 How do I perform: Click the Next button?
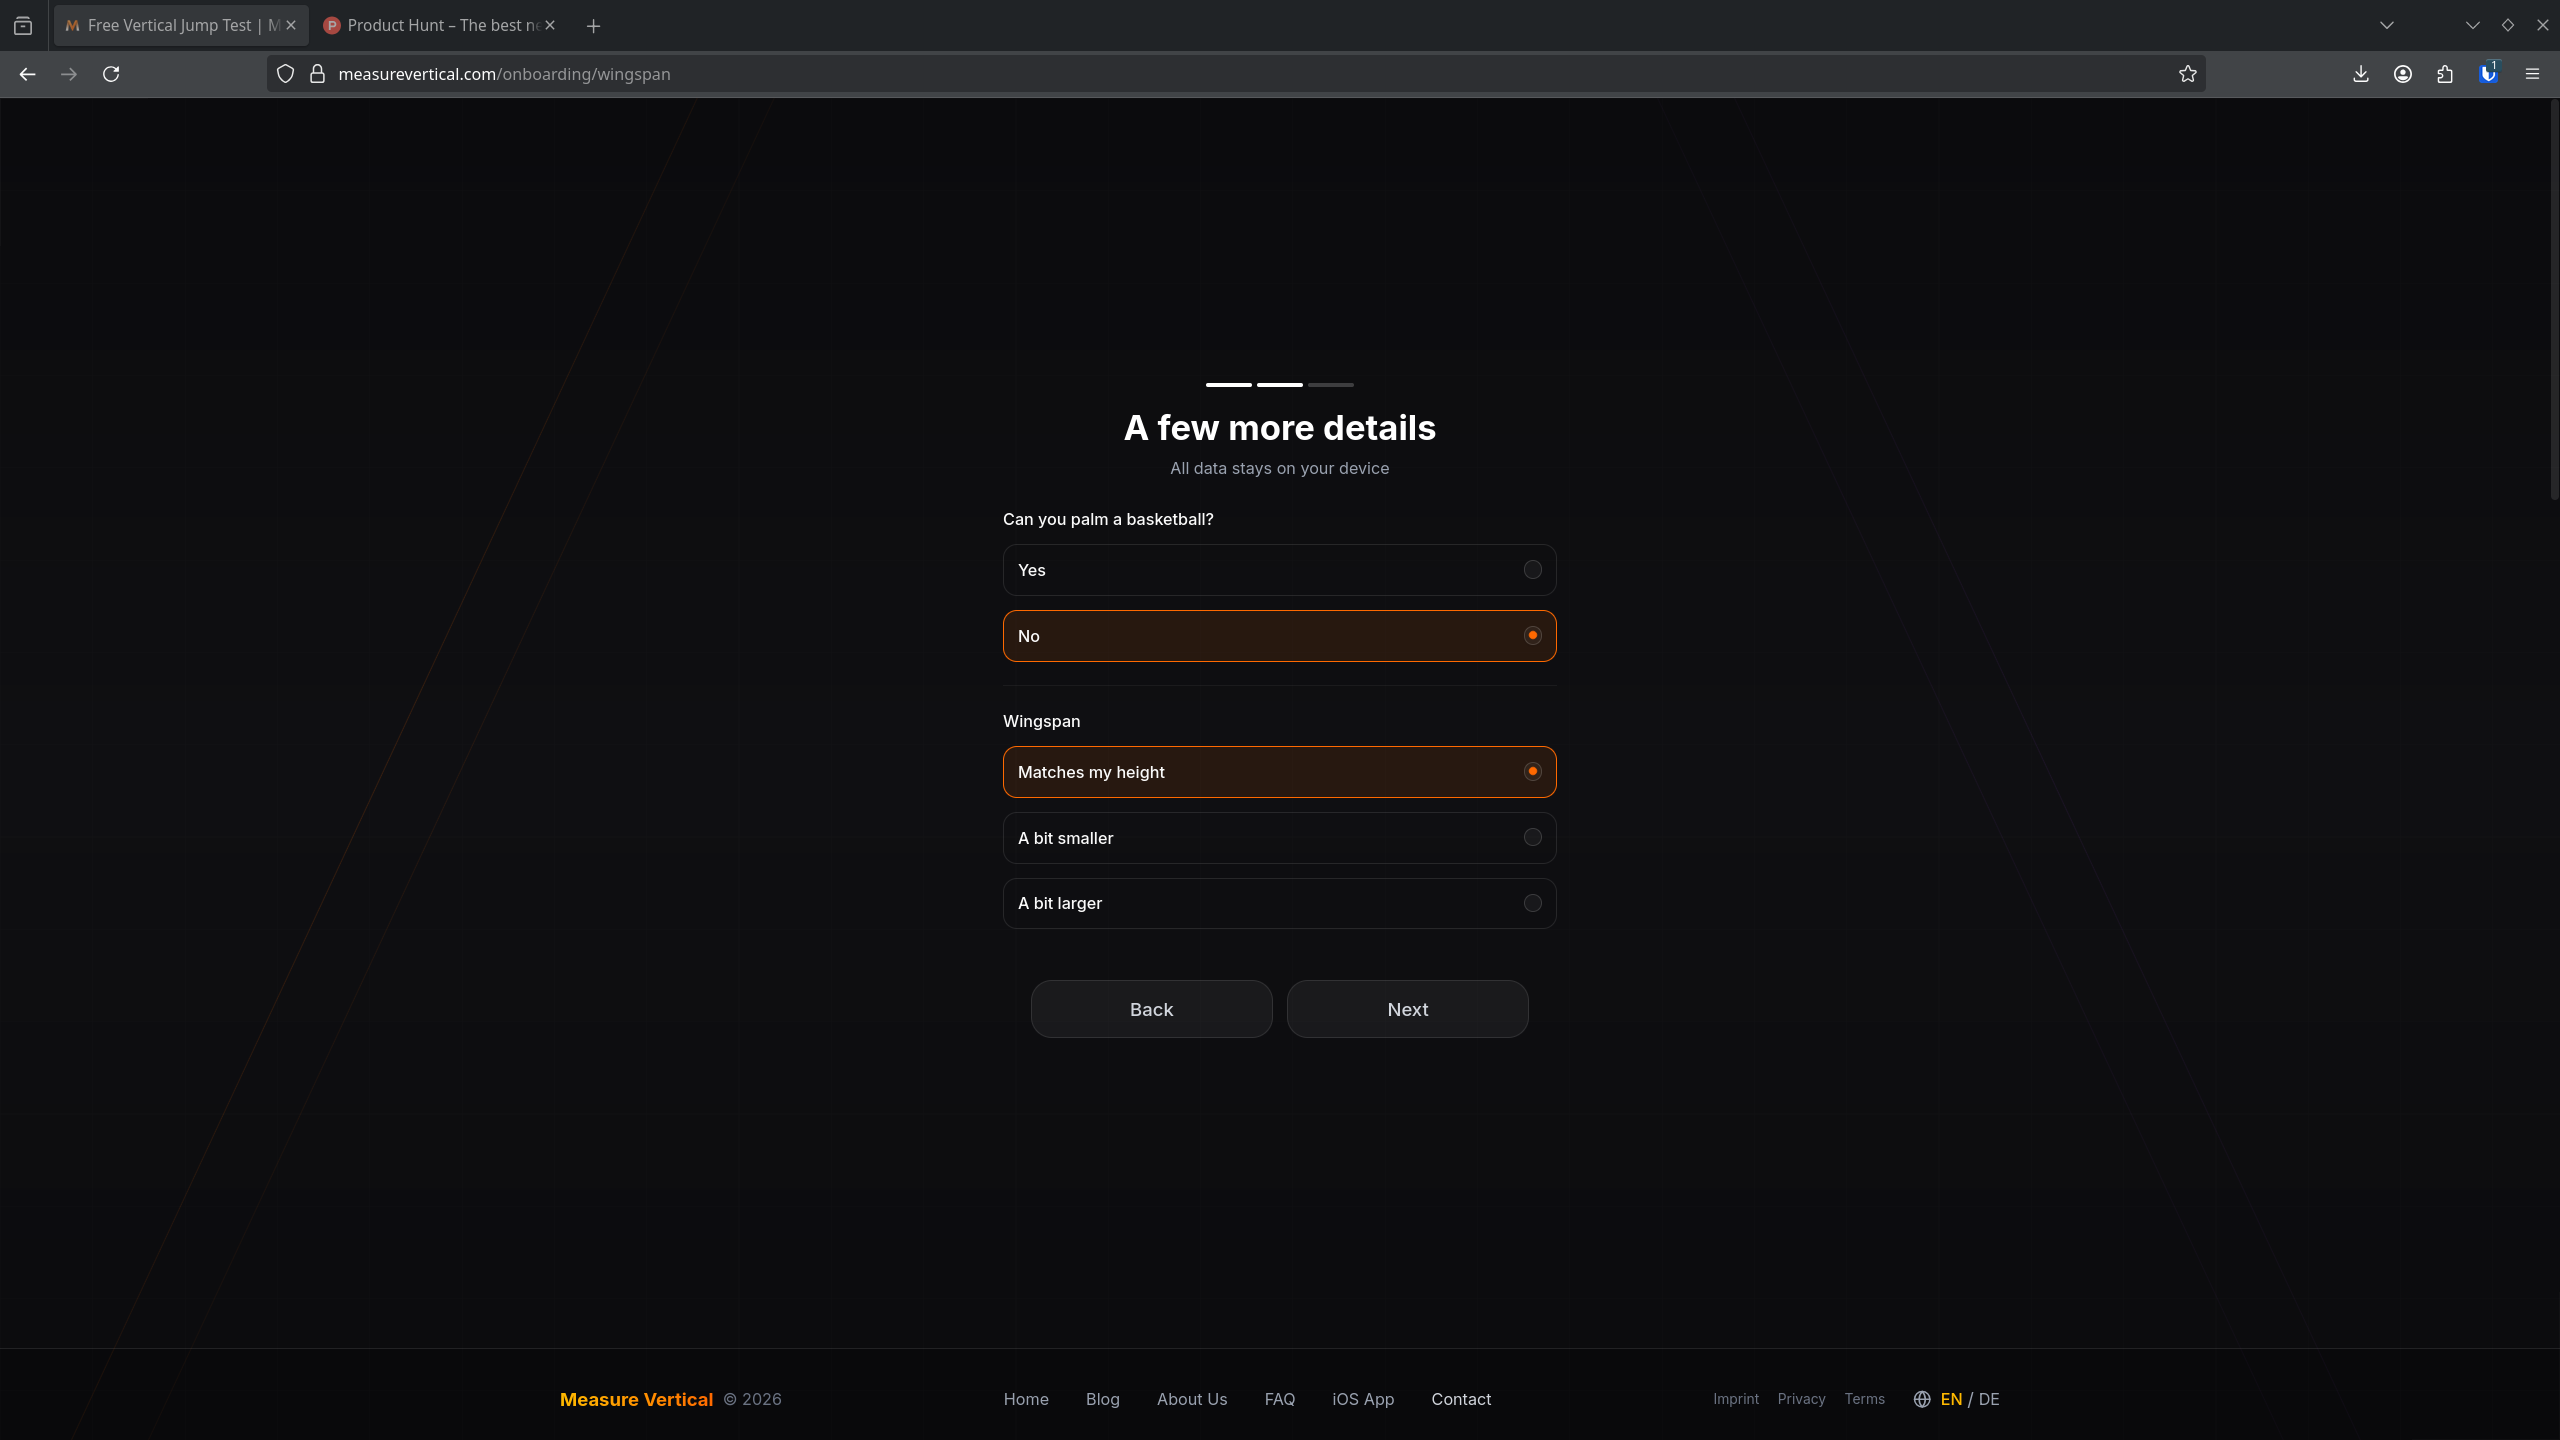(x=1406, y=1009)
